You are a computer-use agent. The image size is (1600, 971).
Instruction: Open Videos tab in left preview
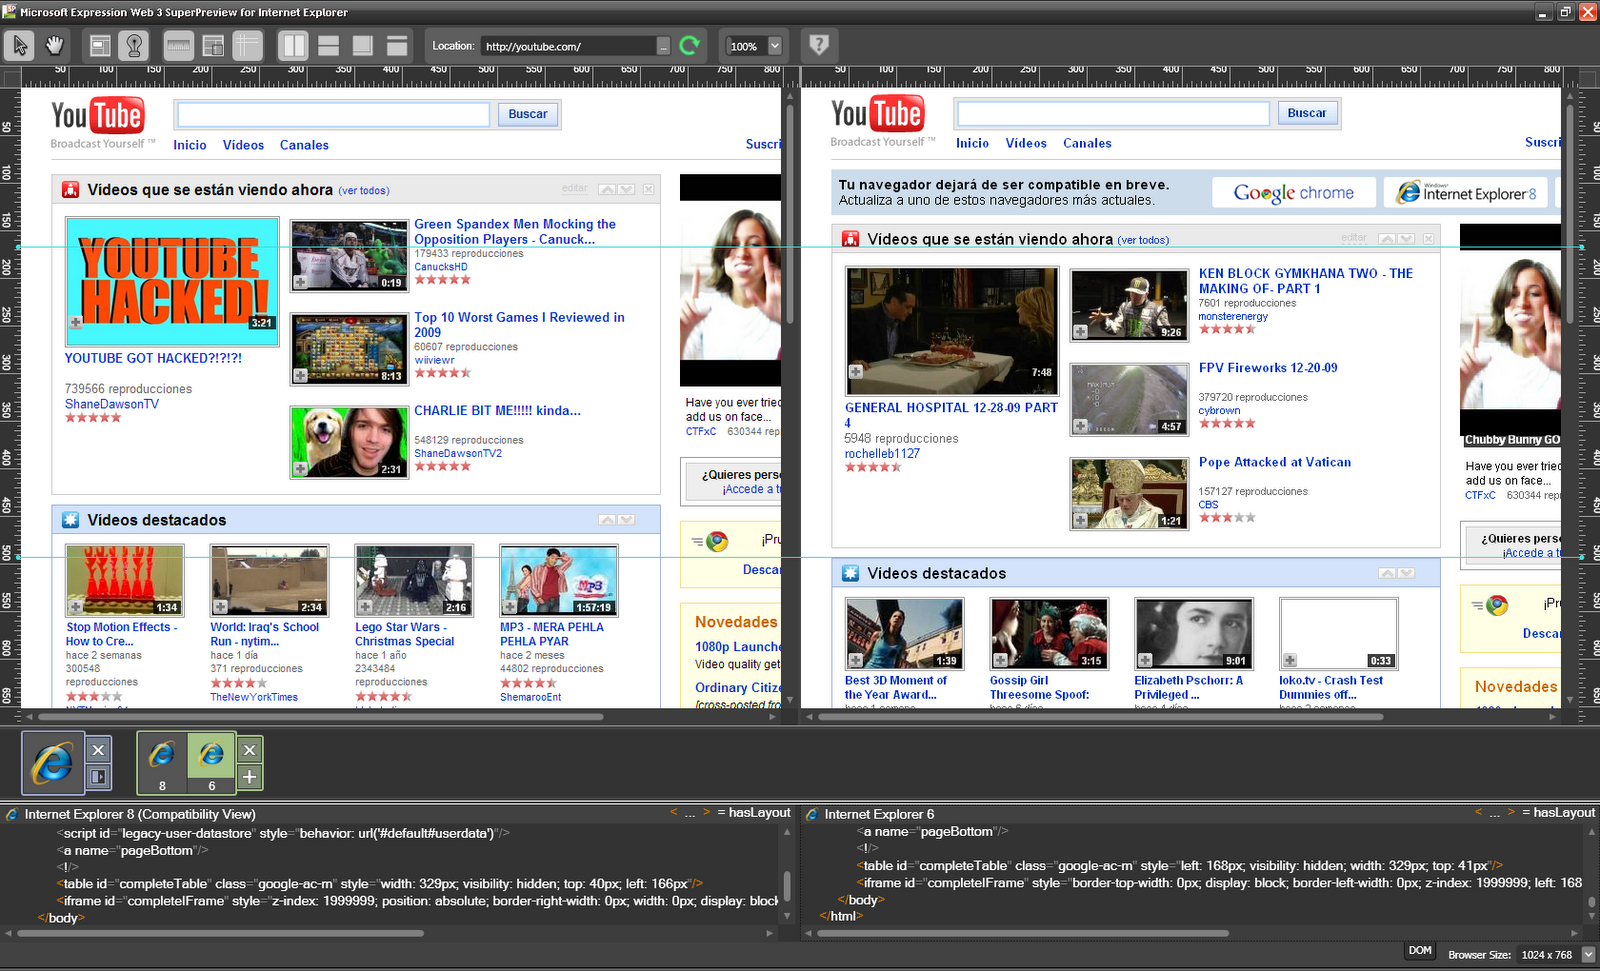(243, 145)
